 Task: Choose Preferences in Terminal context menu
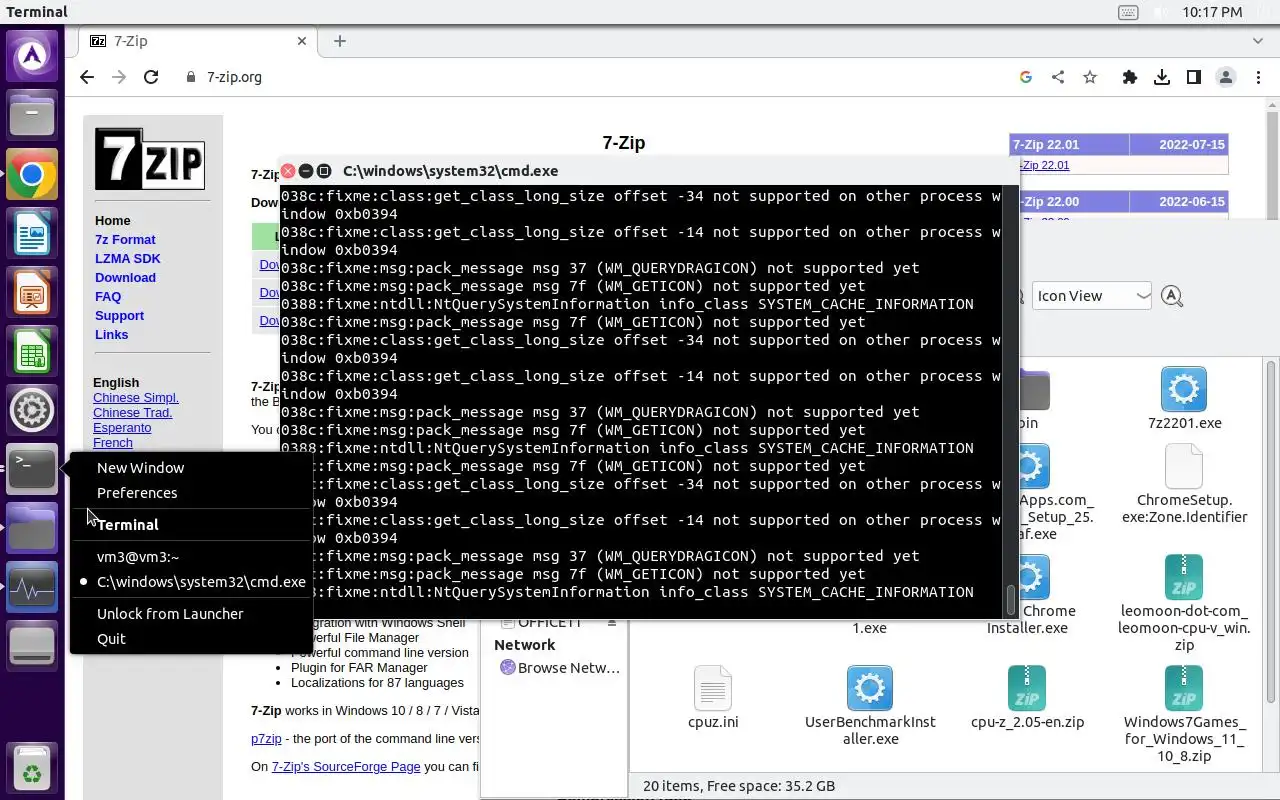click(x=137, y=493)
